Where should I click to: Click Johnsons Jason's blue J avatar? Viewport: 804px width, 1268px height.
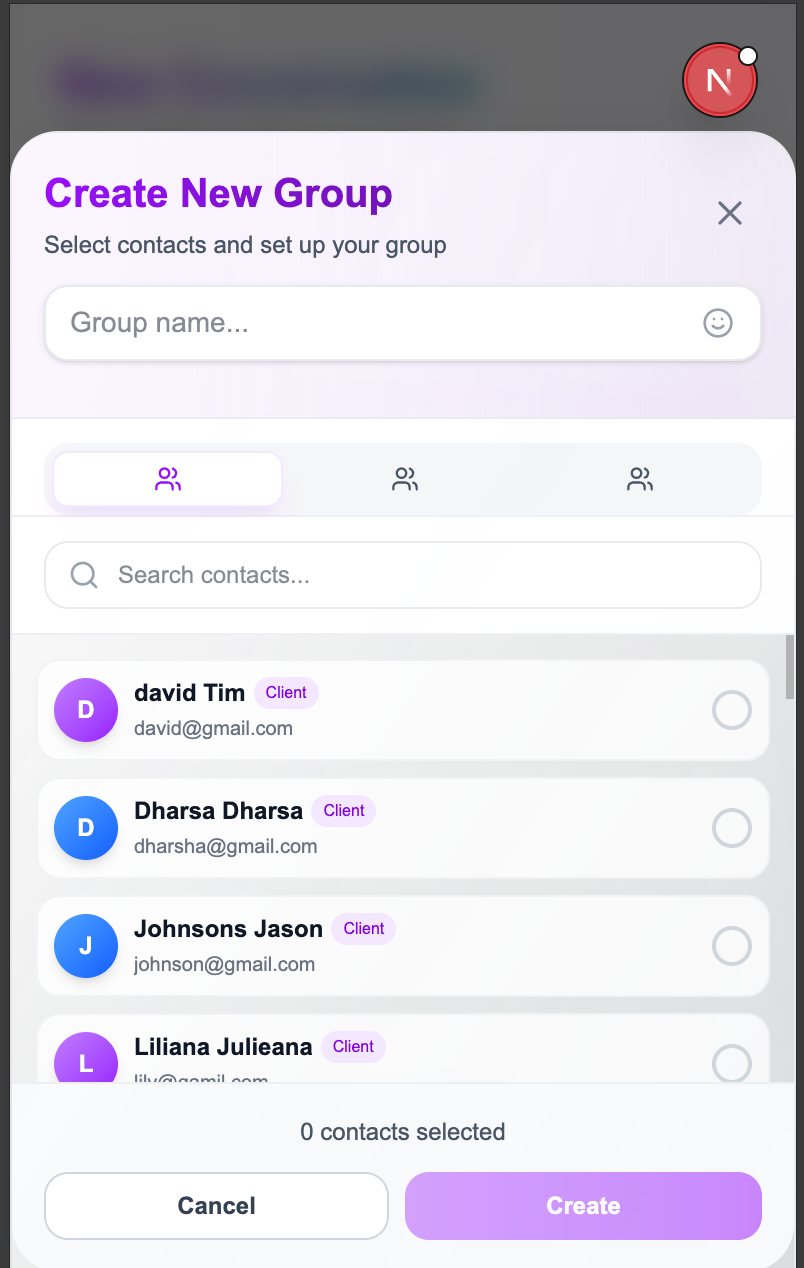[x=86, y=946]
